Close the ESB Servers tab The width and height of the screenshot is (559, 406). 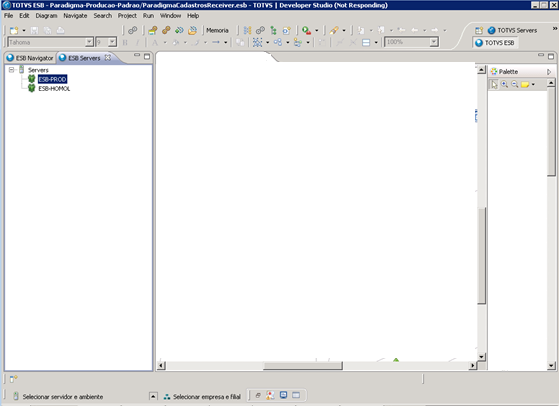point(108,57)
